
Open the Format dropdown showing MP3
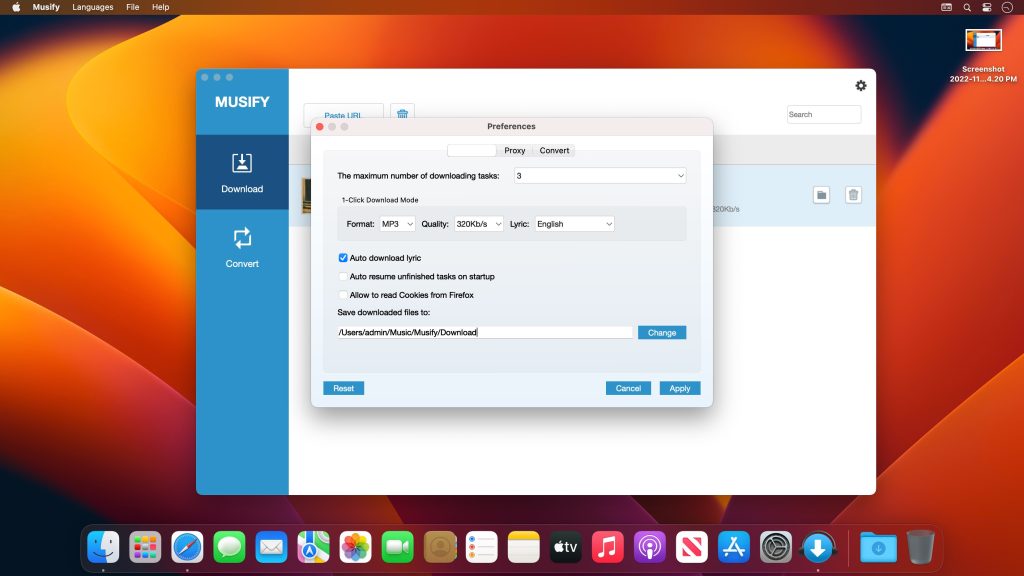[x=397, y=224]
